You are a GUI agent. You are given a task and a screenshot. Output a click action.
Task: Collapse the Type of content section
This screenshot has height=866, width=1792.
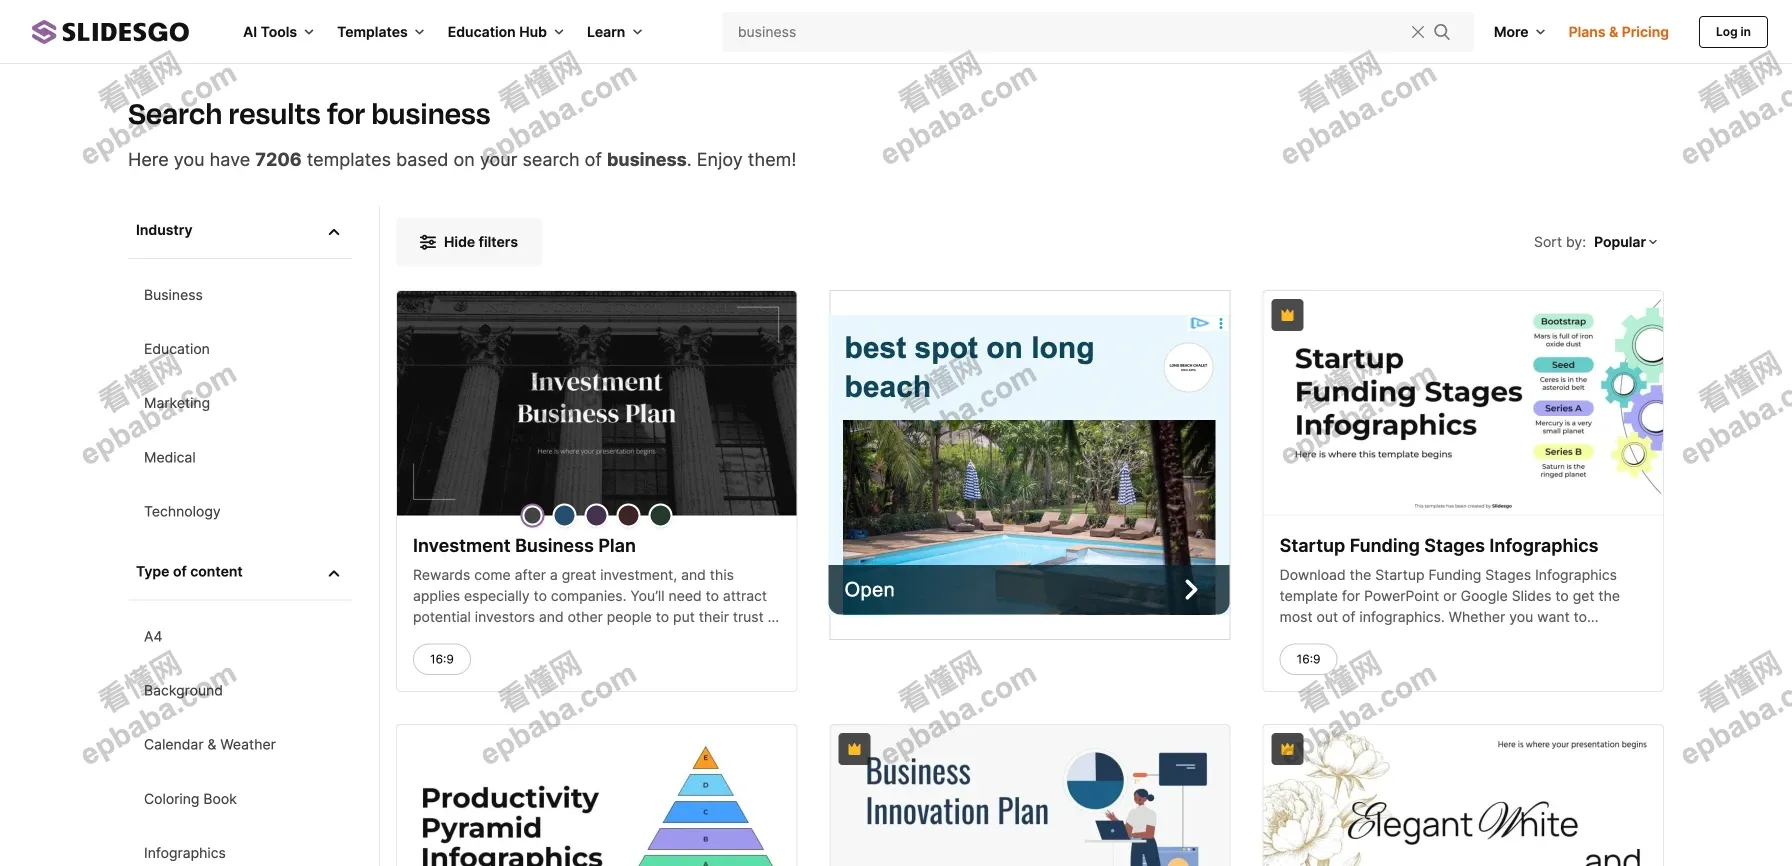point(334,573)
